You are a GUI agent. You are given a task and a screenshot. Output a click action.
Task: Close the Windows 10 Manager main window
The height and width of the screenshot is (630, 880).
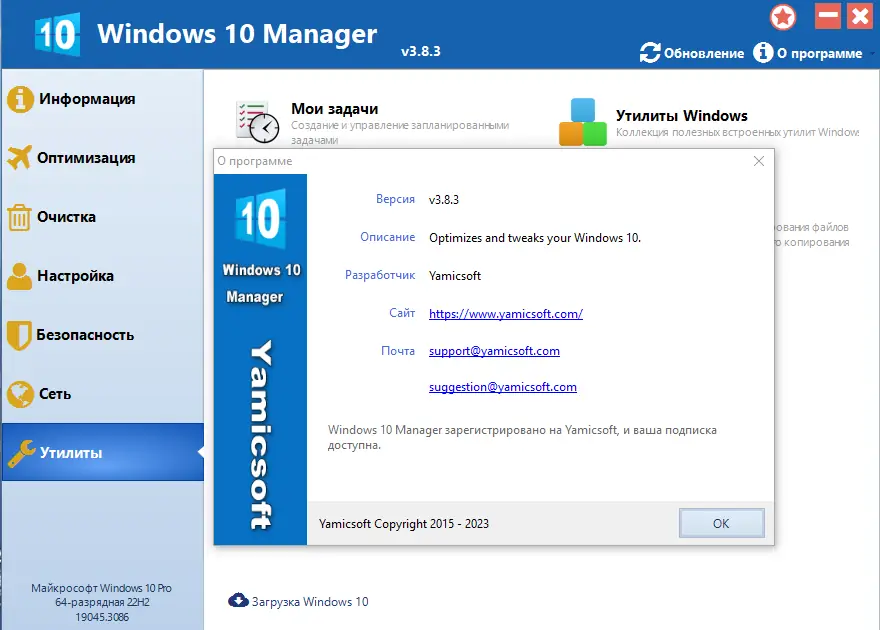pos(860,16)
